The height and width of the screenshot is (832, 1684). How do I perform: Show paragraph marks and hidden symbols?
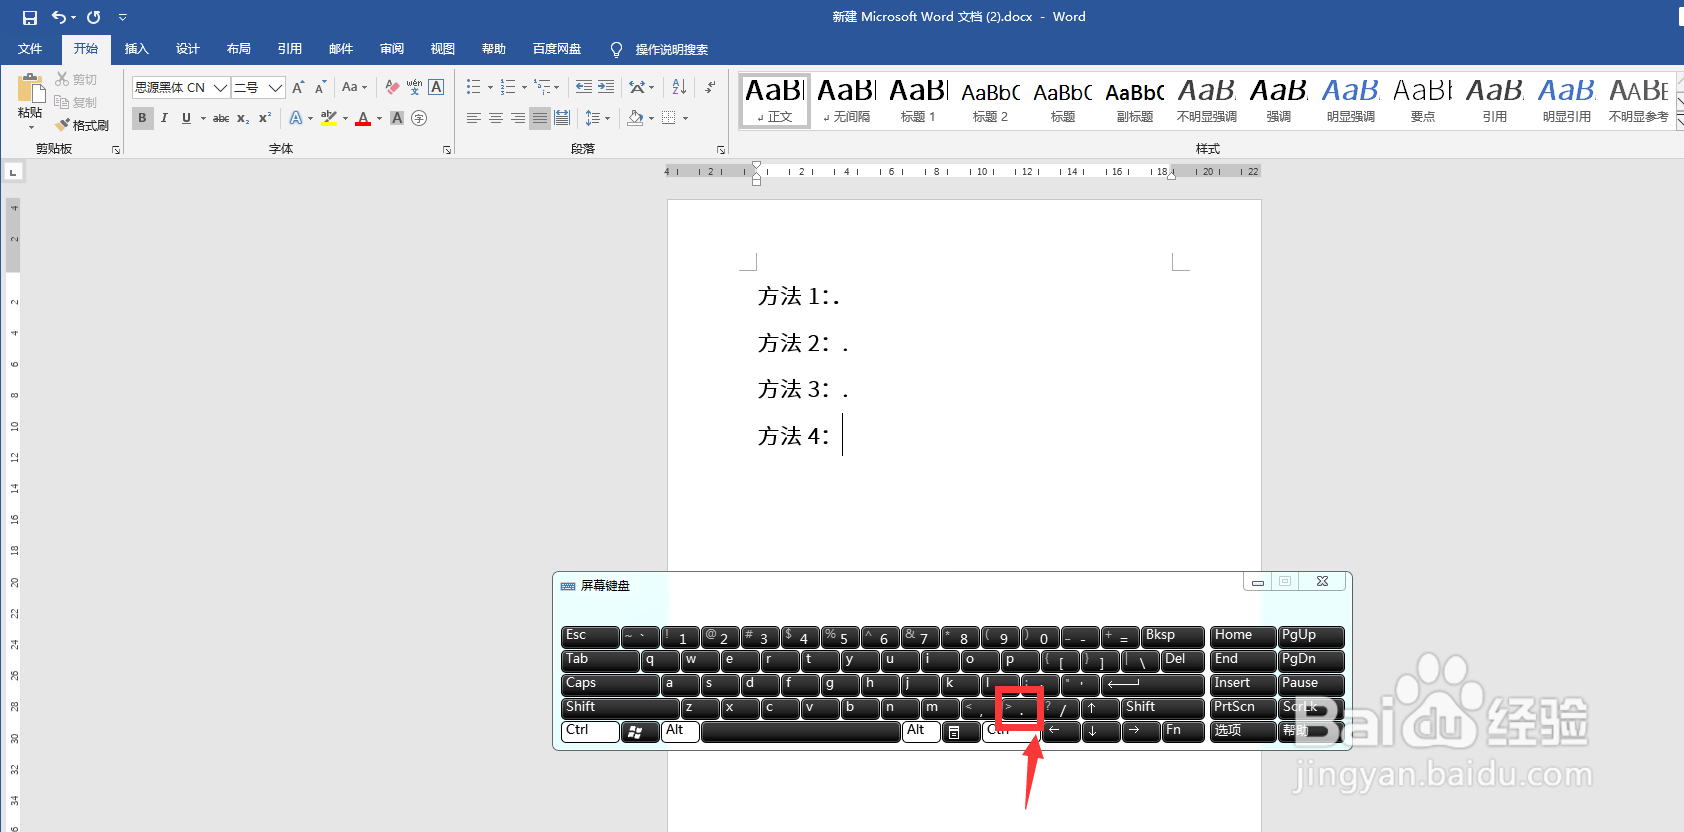709,88
